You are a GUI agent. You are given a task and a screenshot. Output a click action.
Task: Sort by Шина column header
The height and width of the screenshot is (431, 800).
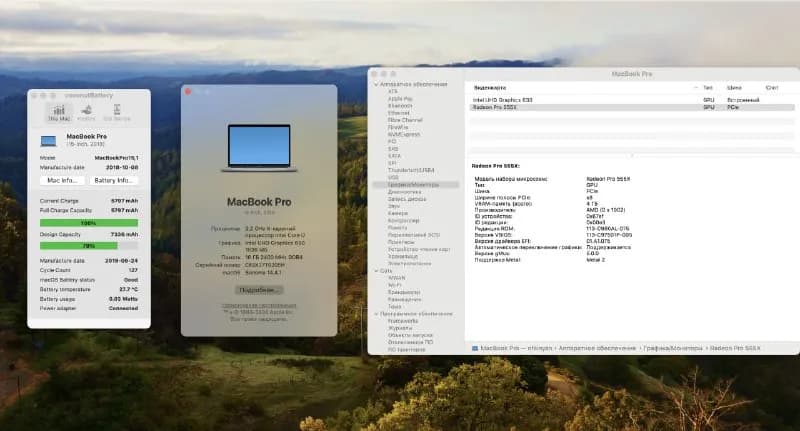pos(734,88)
